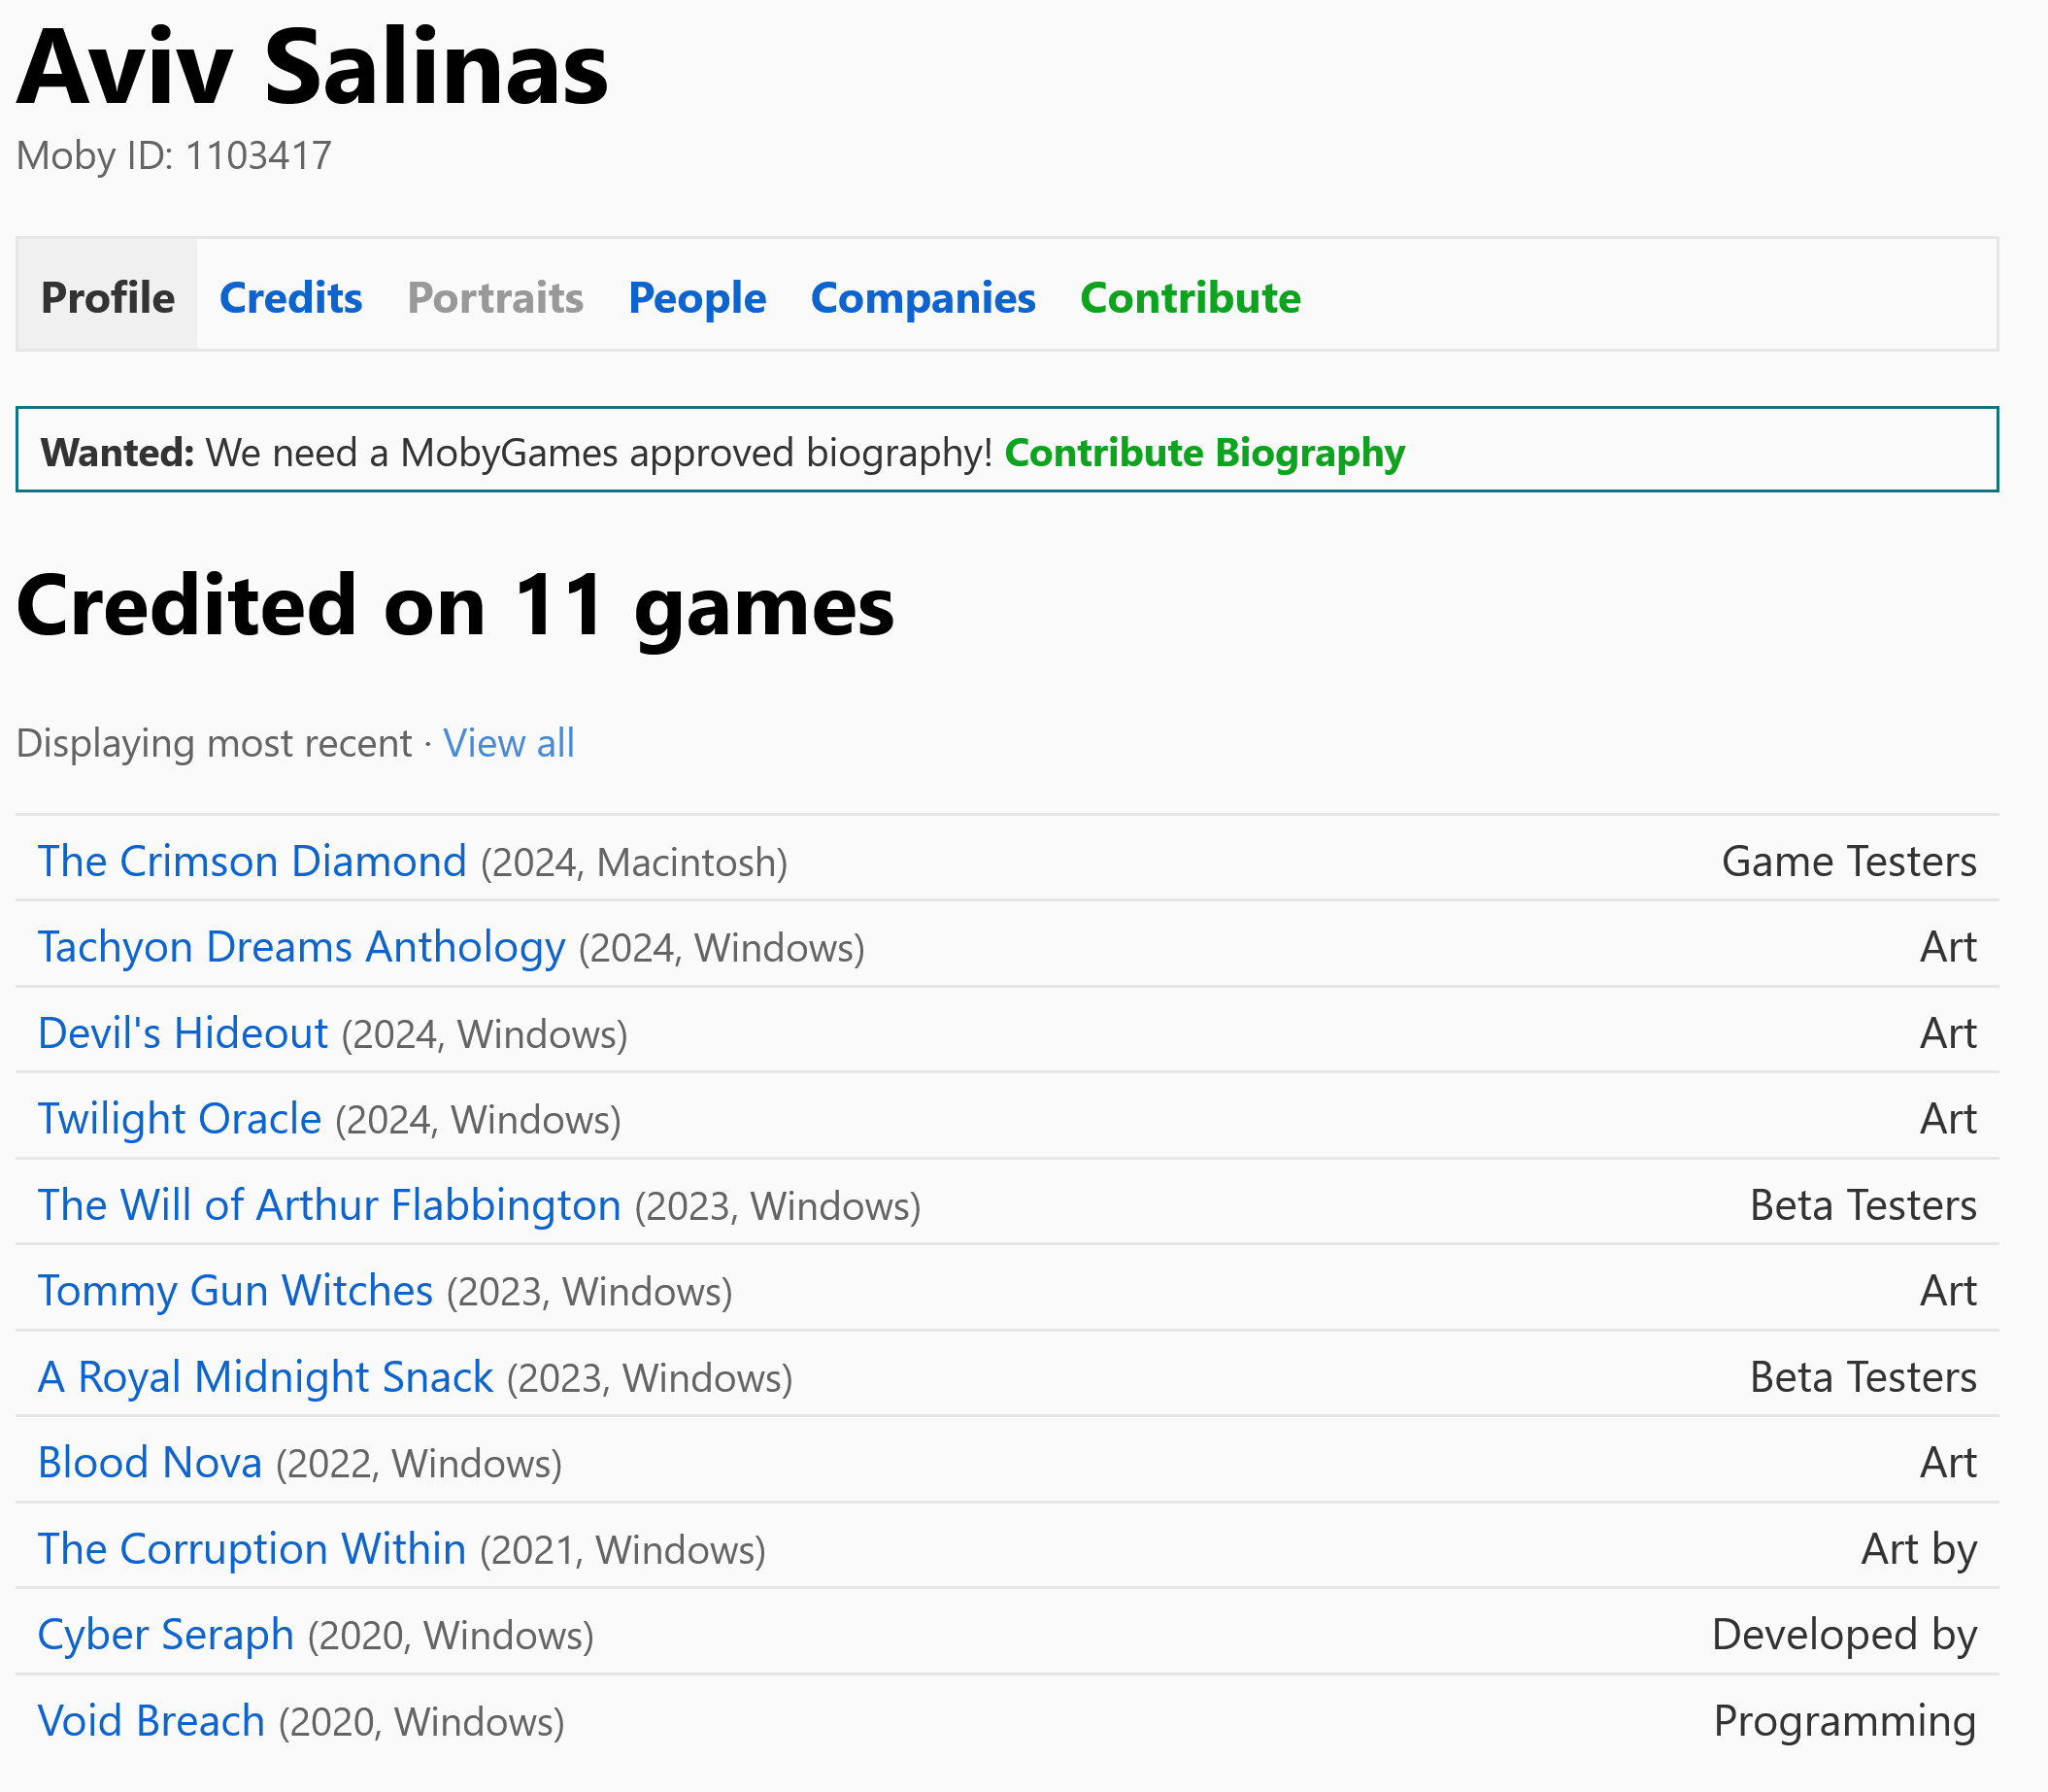
Task: Click (2021, Windows) text beside Corruption Within
Action: pyautogui.click(x=623, y=1550)
